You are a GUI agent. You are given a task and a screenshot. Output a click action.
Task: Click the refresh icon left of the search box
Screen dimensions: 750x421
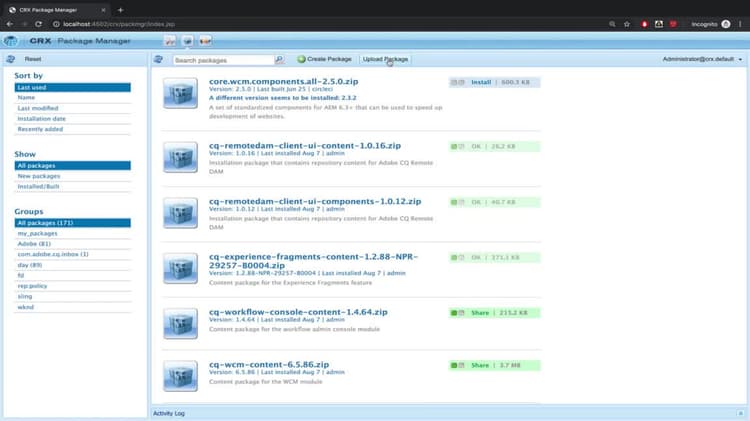[158, 59]
